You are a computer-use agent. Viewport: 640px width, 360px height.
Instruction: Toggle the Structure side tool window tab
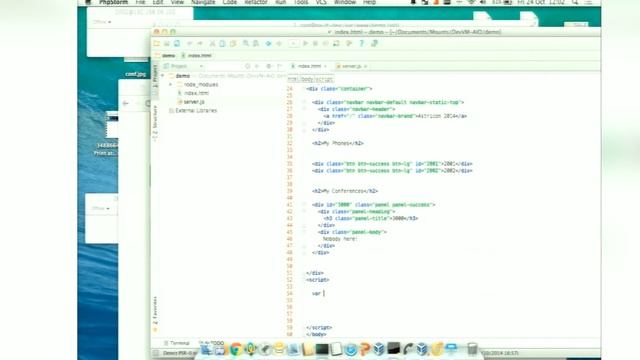coord(155,122)
